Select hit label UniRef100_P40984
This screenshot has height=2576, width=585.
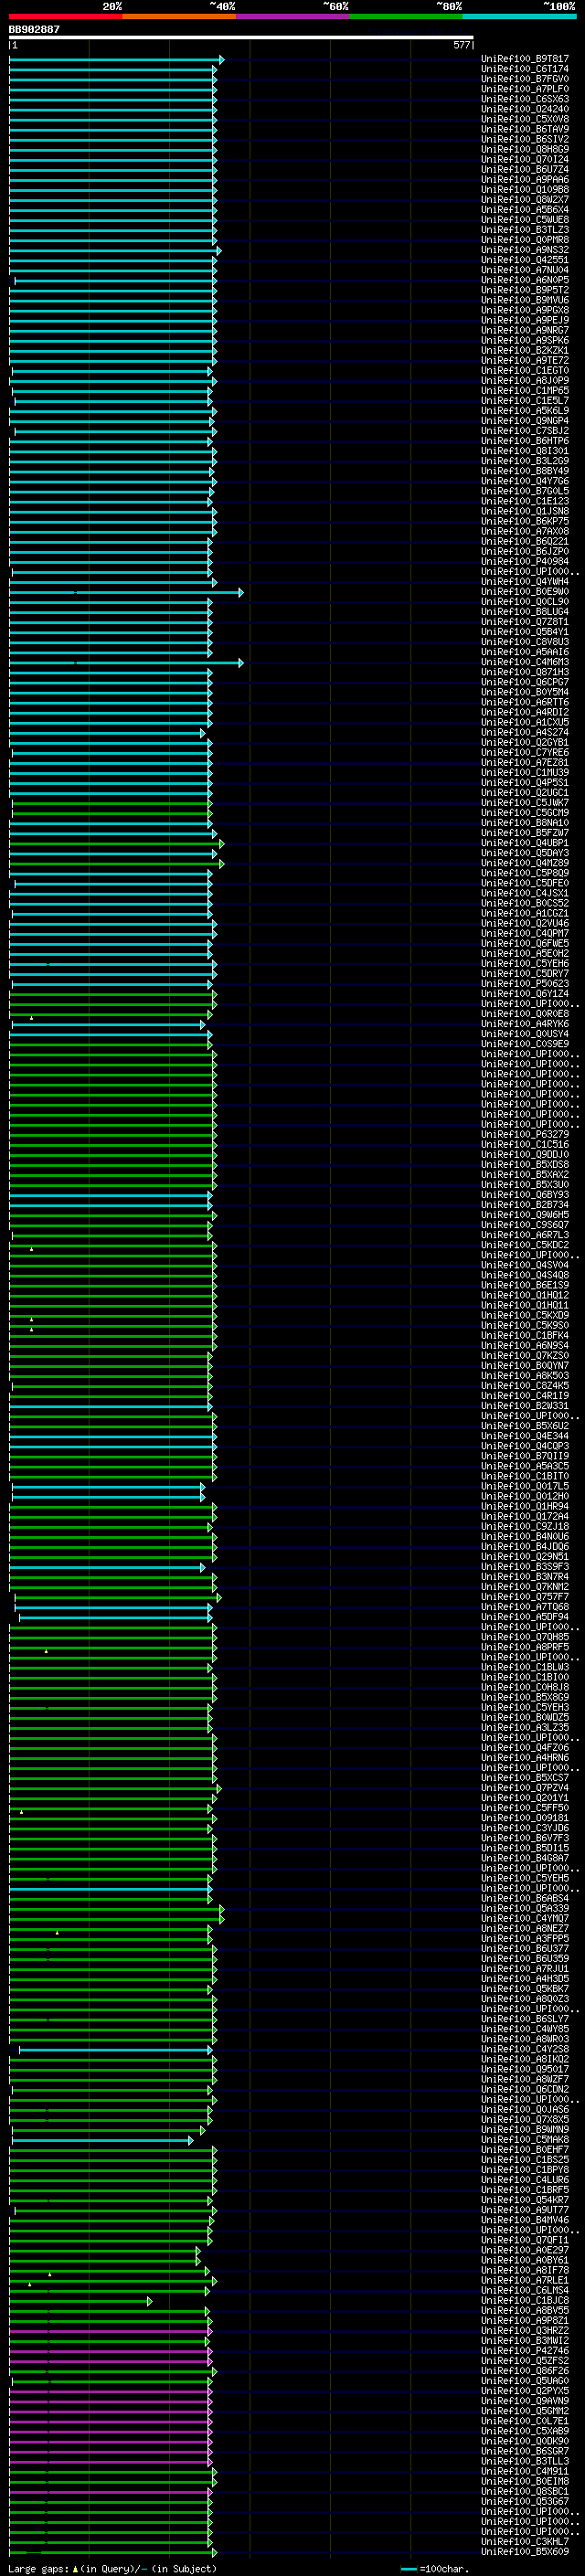tap(525, 561)
